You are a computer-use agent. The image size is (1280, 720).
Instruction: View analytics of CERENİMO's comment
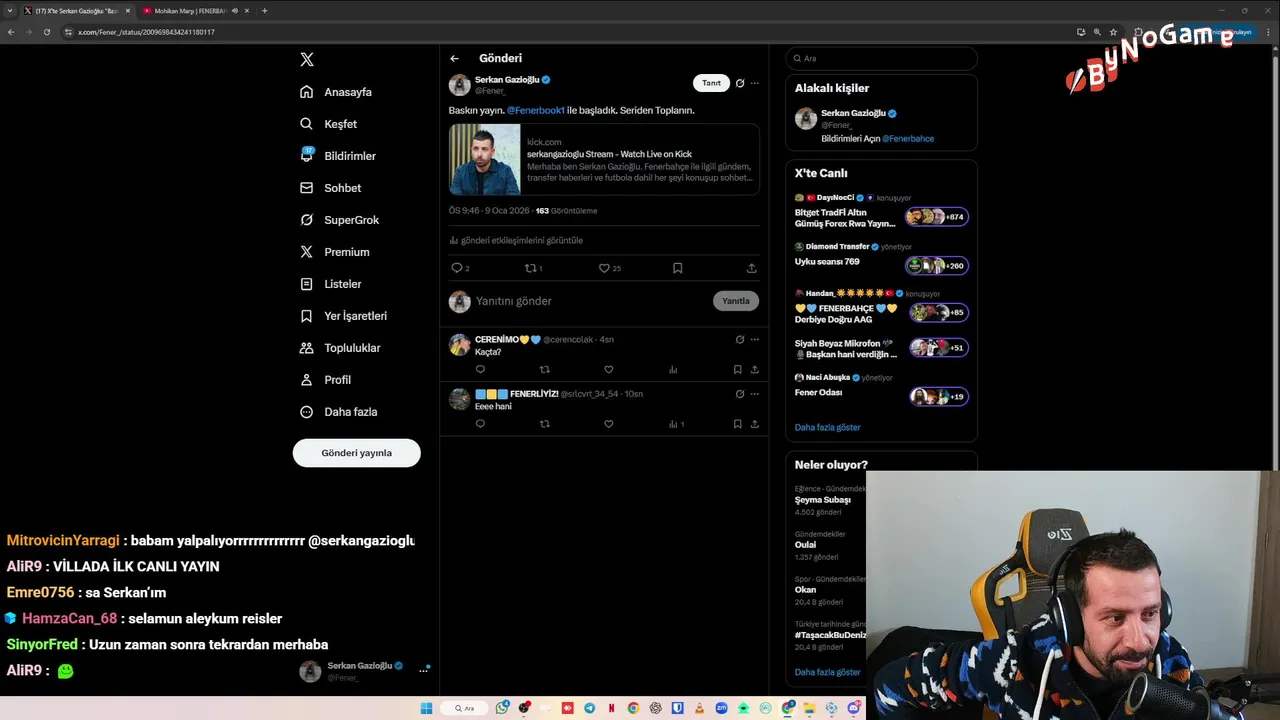[x=673, y=369]
